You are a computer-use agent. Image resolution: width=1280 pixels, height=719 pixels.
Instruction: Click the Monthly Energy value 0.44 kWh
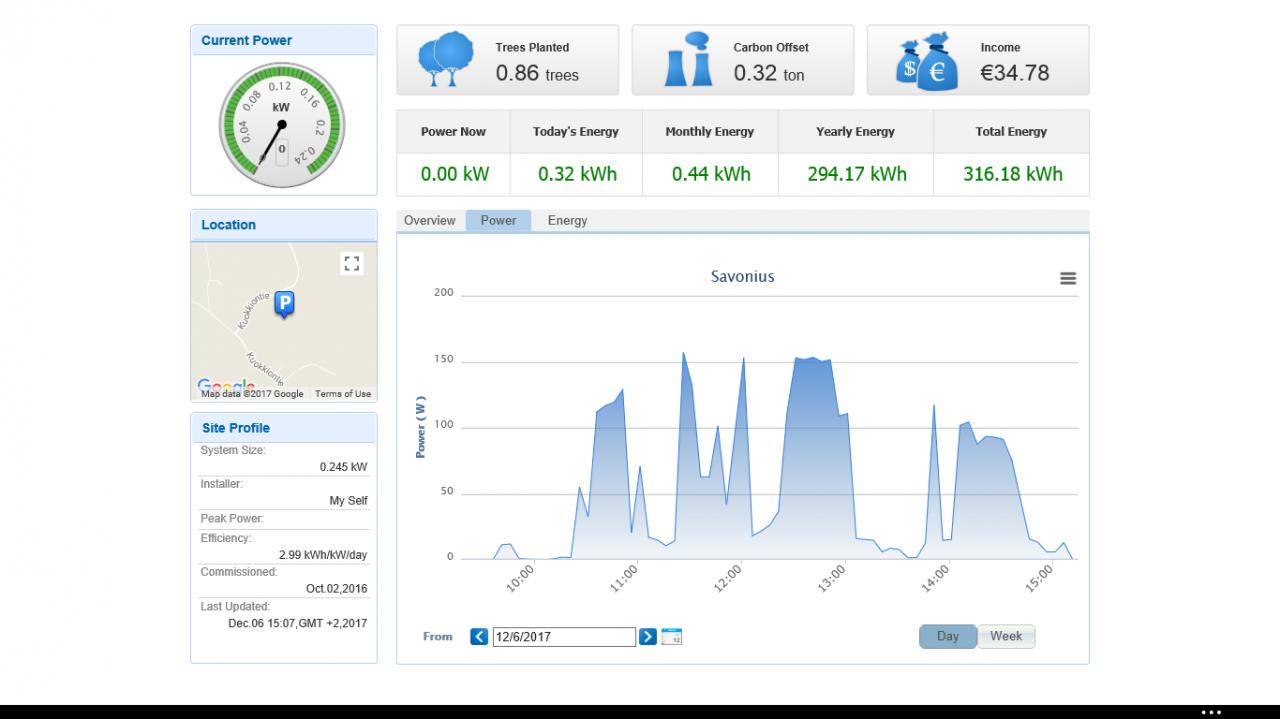711,174
